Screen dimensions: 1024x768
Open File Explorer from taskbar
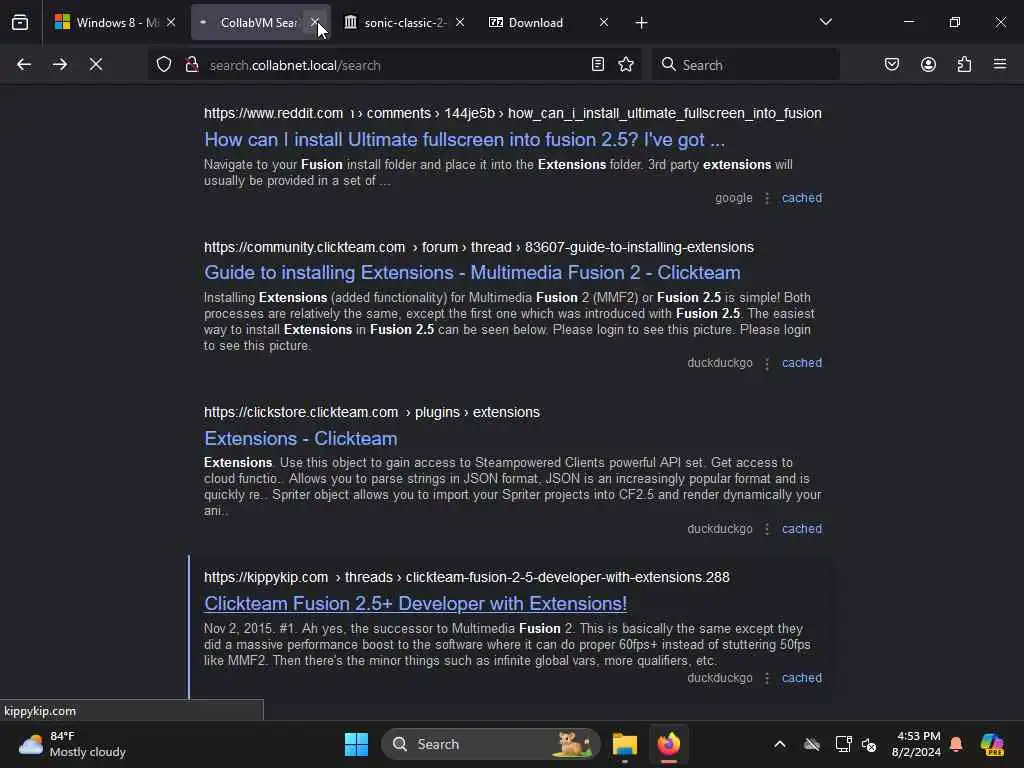(625, 744)
